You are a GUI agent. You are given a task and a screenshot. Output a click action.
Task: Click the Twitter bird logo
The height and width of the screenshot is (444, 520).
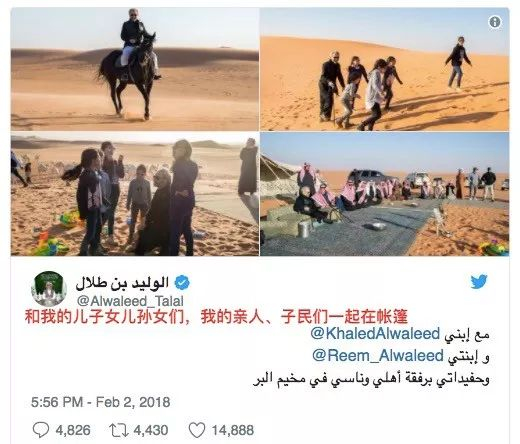(479, 281)
